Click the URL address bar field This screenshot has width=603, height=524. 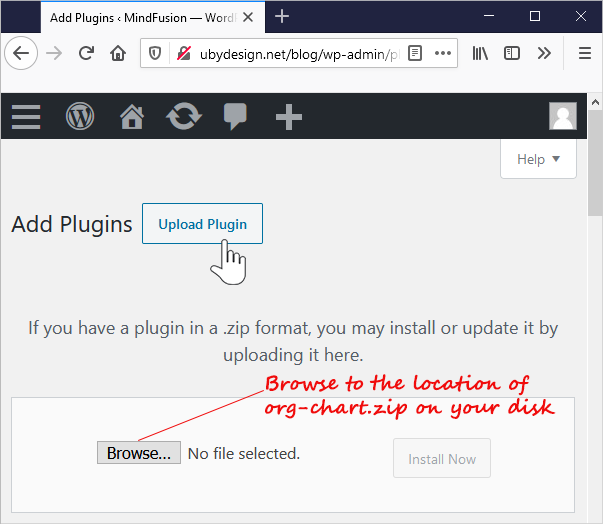298,54
